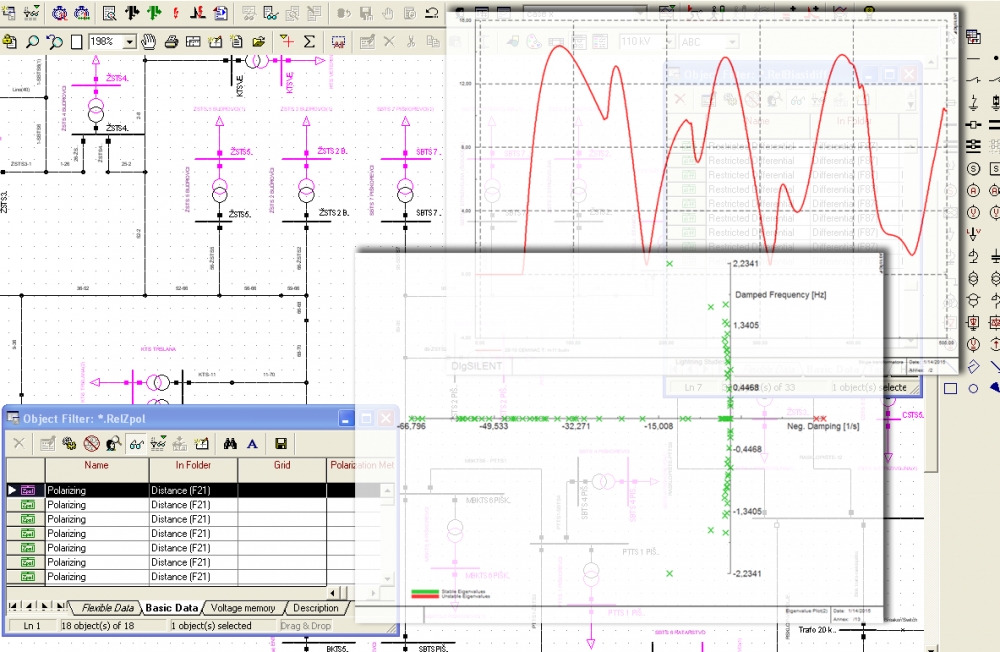Click the jump-to-last tab navigation arrow

(60, 606)
